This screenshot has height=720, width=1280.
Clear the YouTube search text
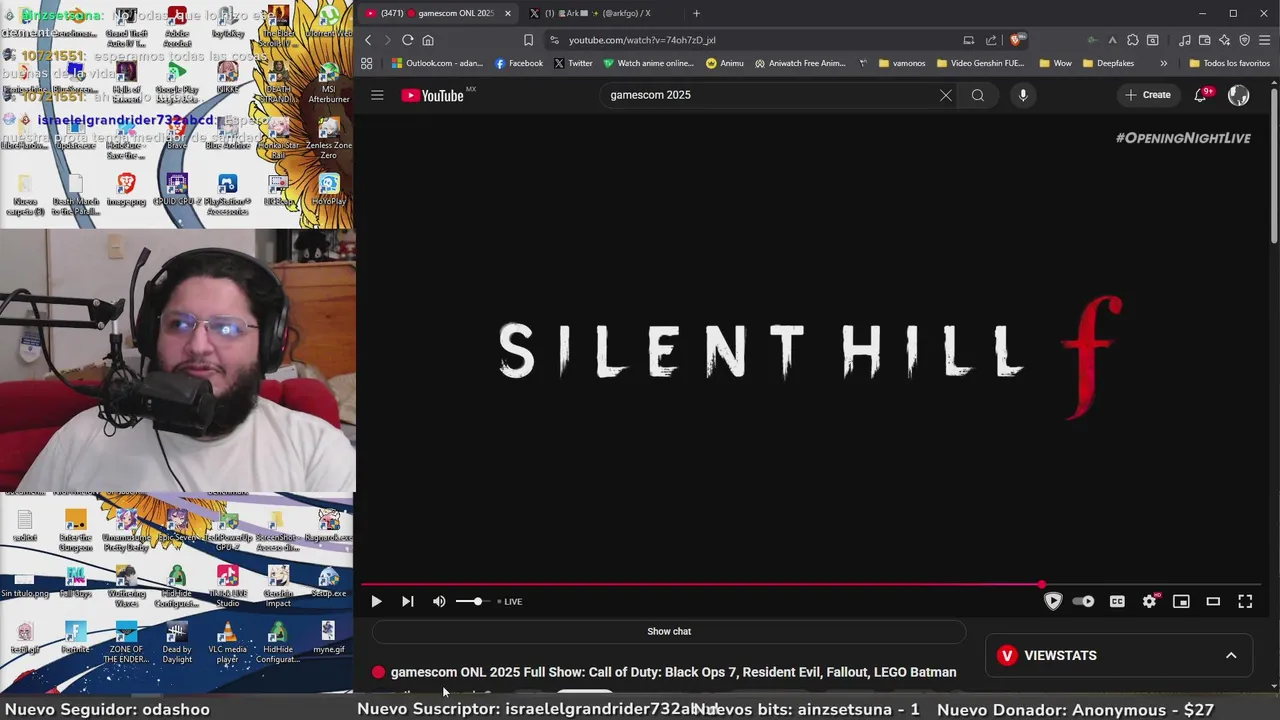tap(945, 95)
